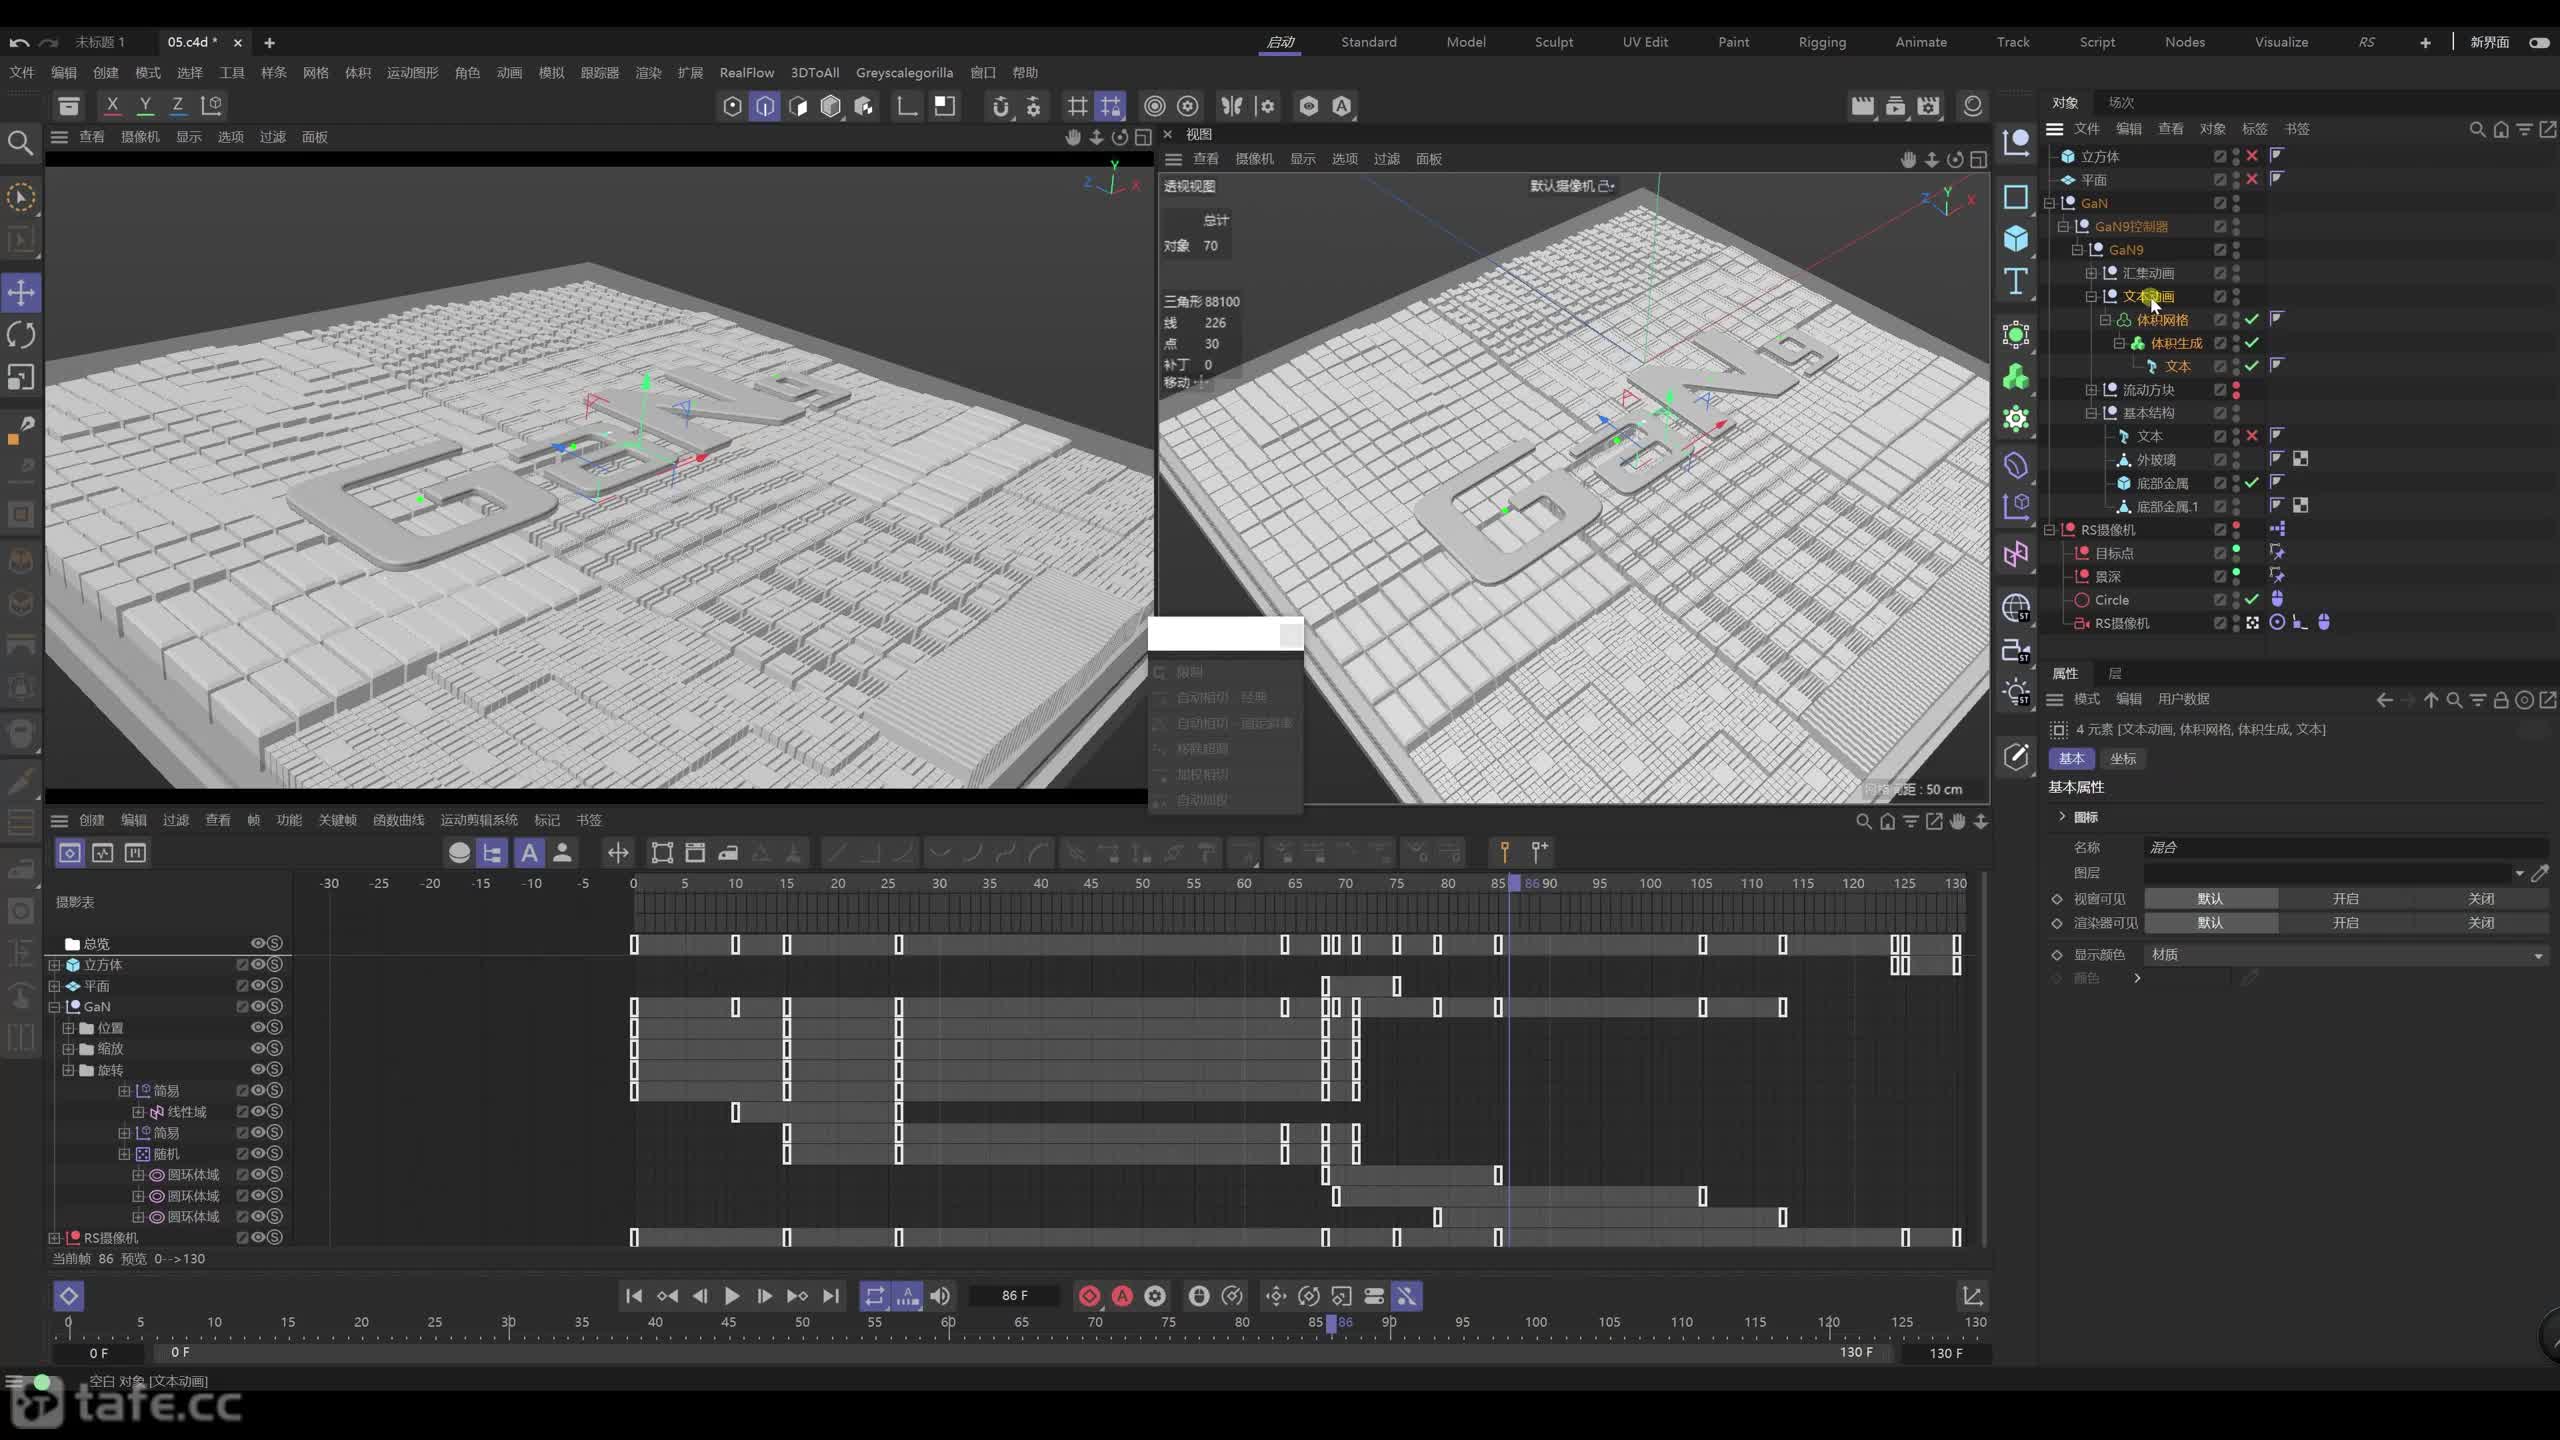Toggle Z axis lock icon
The width and height of the screenshot is (2560, 1440).
178,105
